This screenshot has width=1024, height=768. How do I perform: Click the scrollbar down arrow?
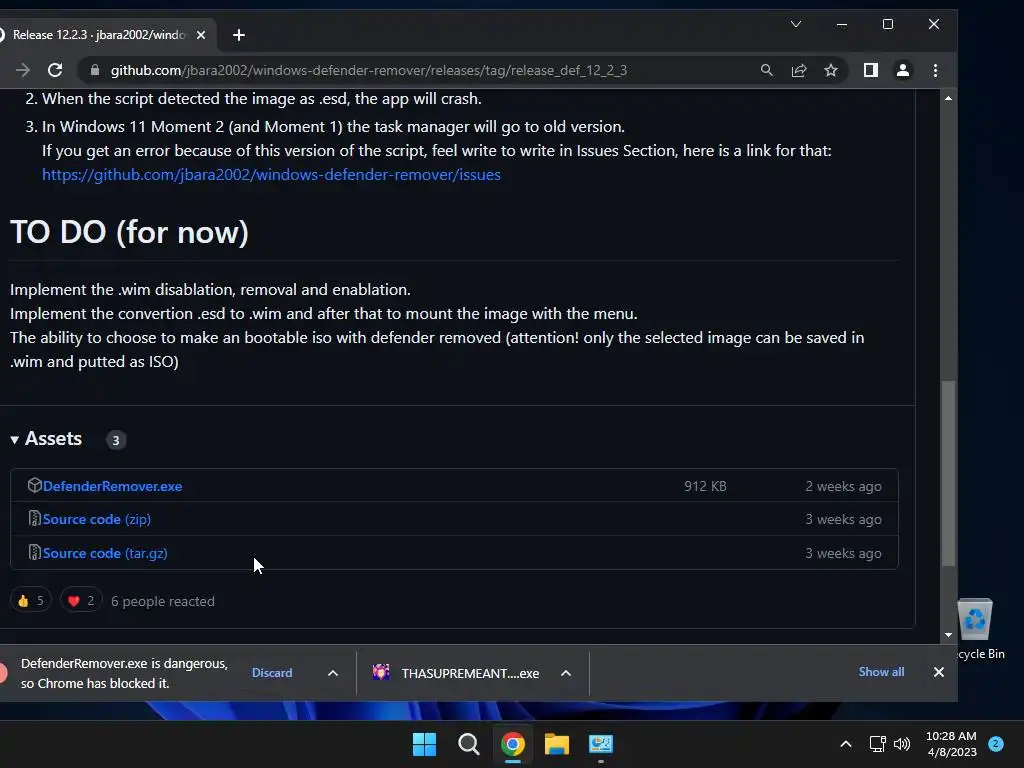(x=948, y=635)
